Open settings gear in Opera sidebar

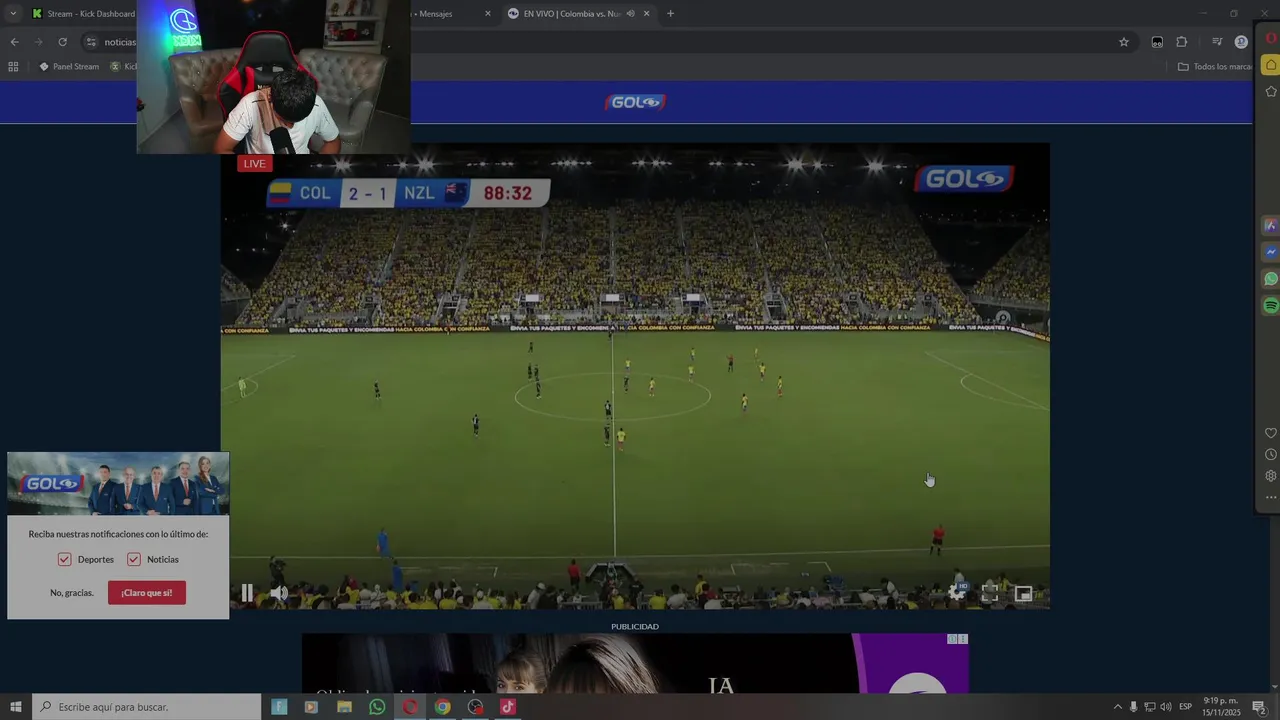point(1271,476)
